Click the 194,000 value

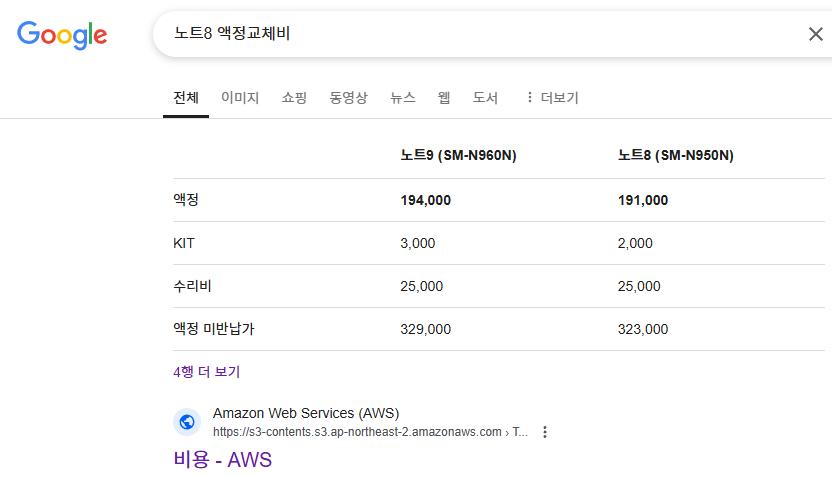pos(426,200)
